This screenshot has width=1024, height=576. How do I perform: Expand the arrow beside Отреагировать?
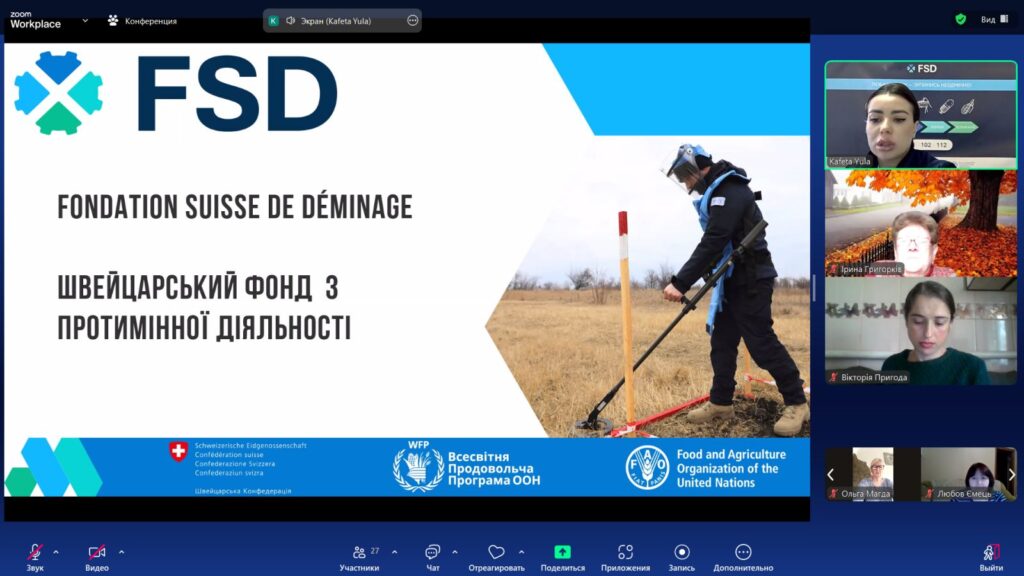[521, 551]
